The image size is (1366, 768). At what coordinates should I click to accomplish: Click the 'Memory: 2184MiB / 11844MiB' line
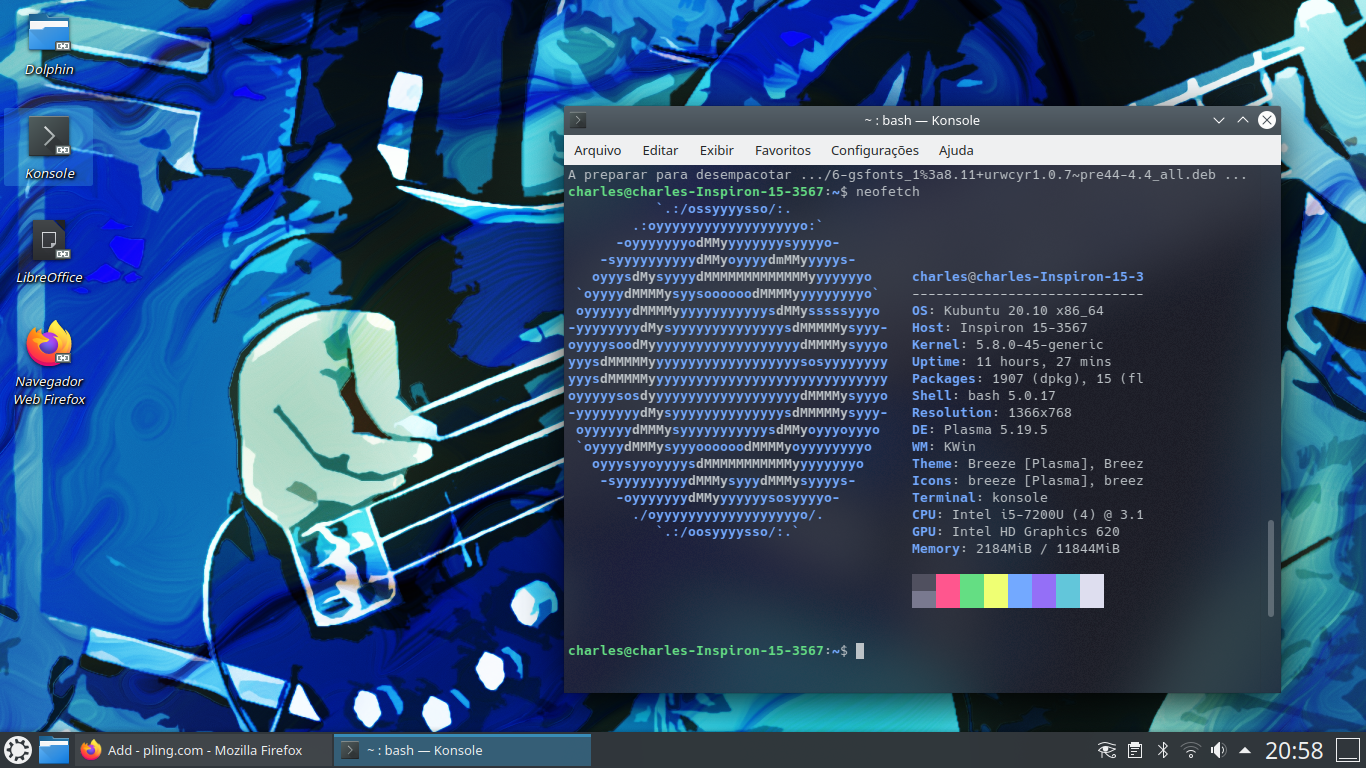(1016, 549)
